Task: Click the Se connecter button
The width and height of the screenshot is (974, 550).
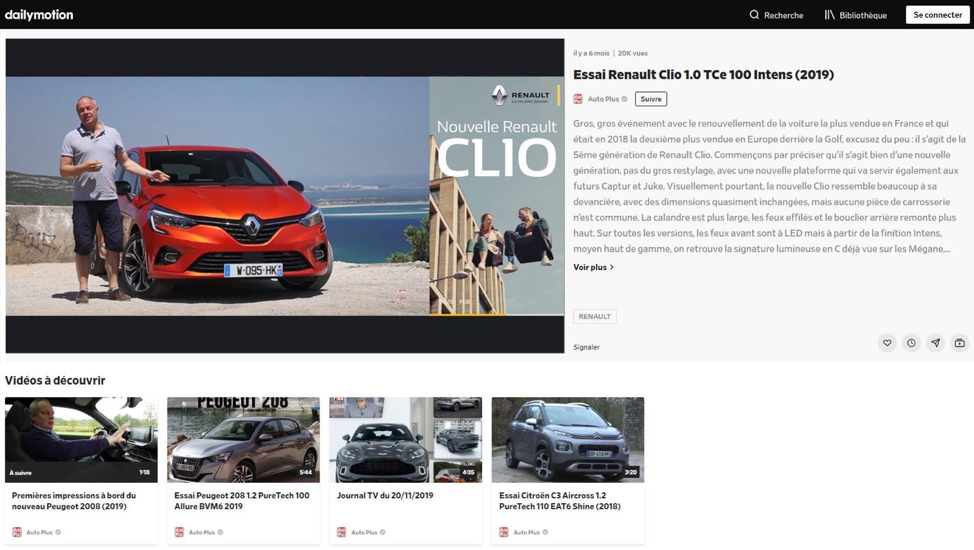Action: pos(937,15)
